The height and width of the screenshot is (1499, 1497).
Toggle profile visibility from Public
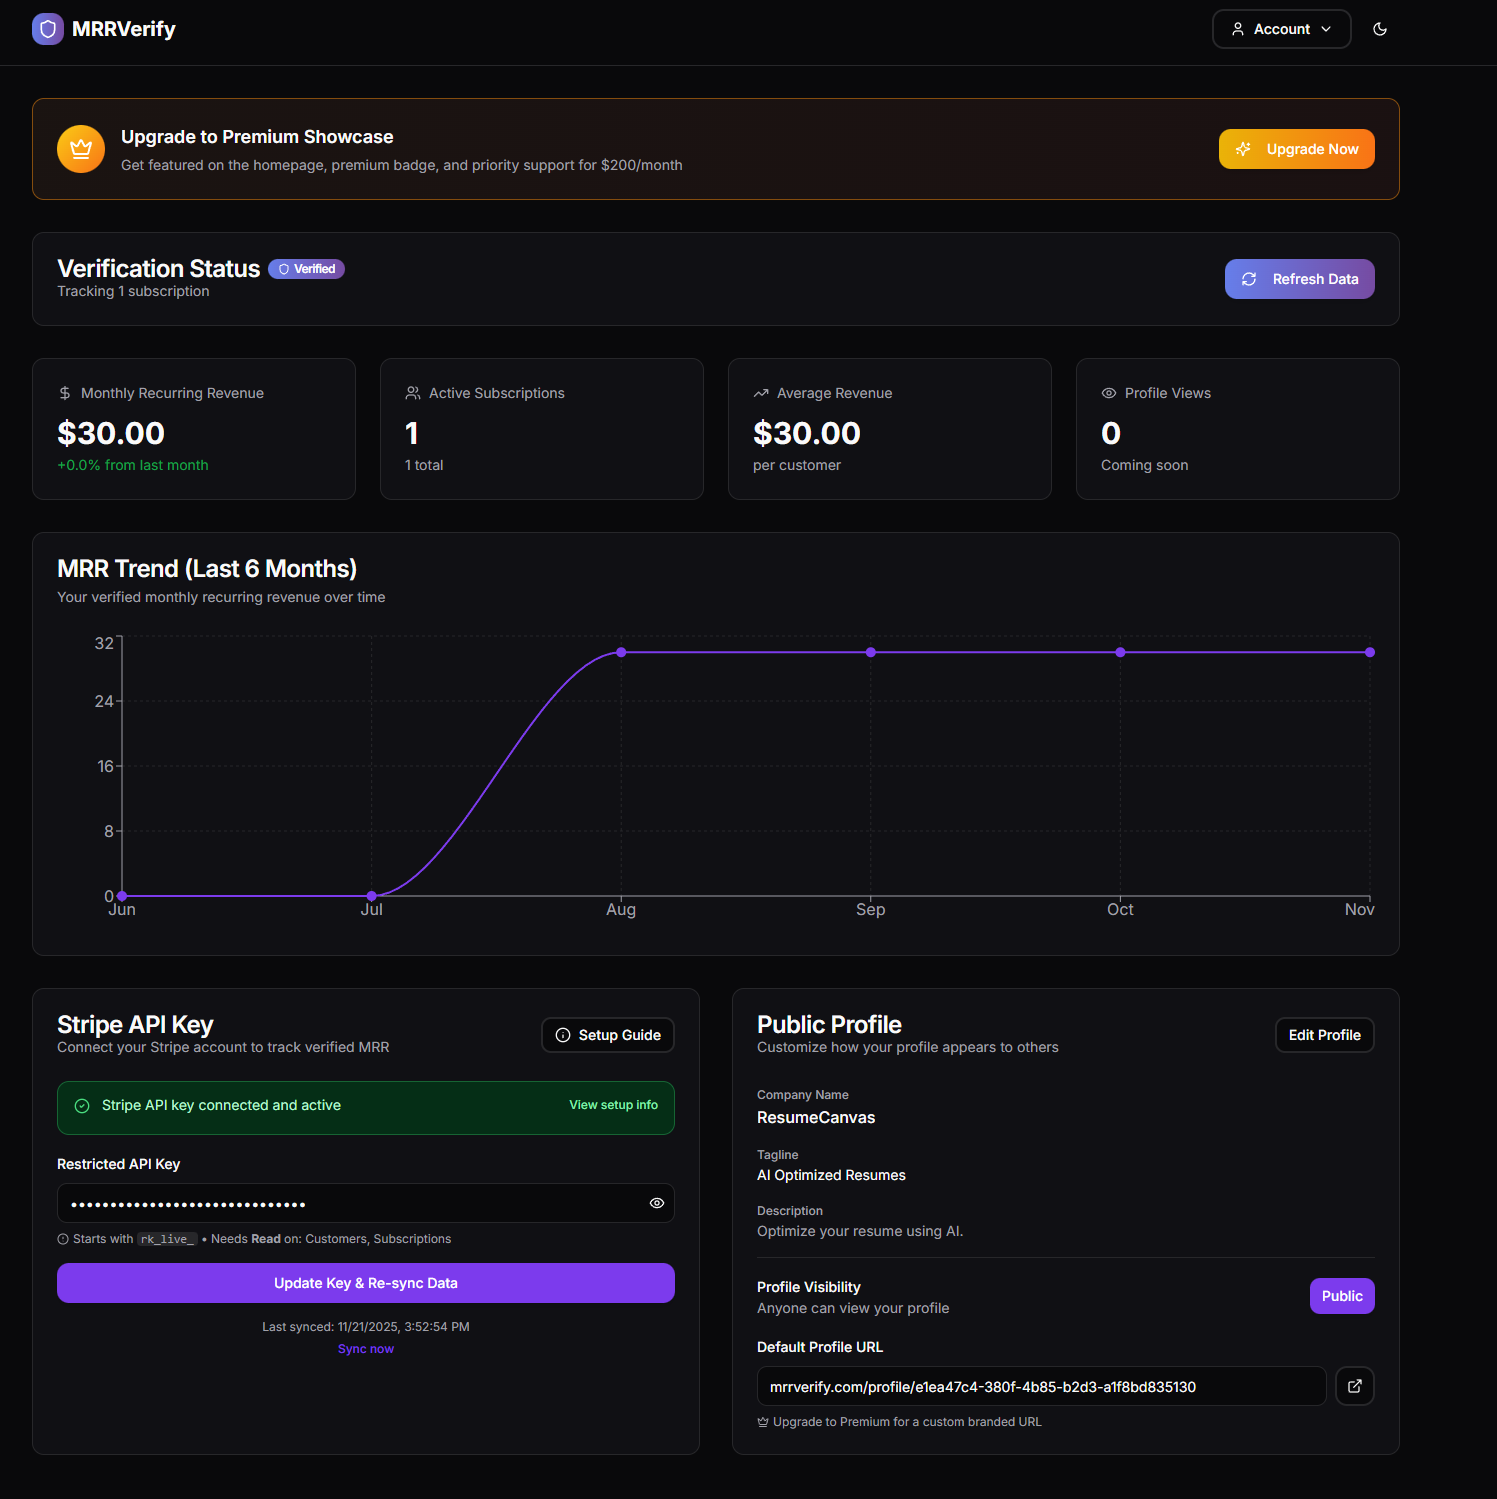[1341, 1295]
